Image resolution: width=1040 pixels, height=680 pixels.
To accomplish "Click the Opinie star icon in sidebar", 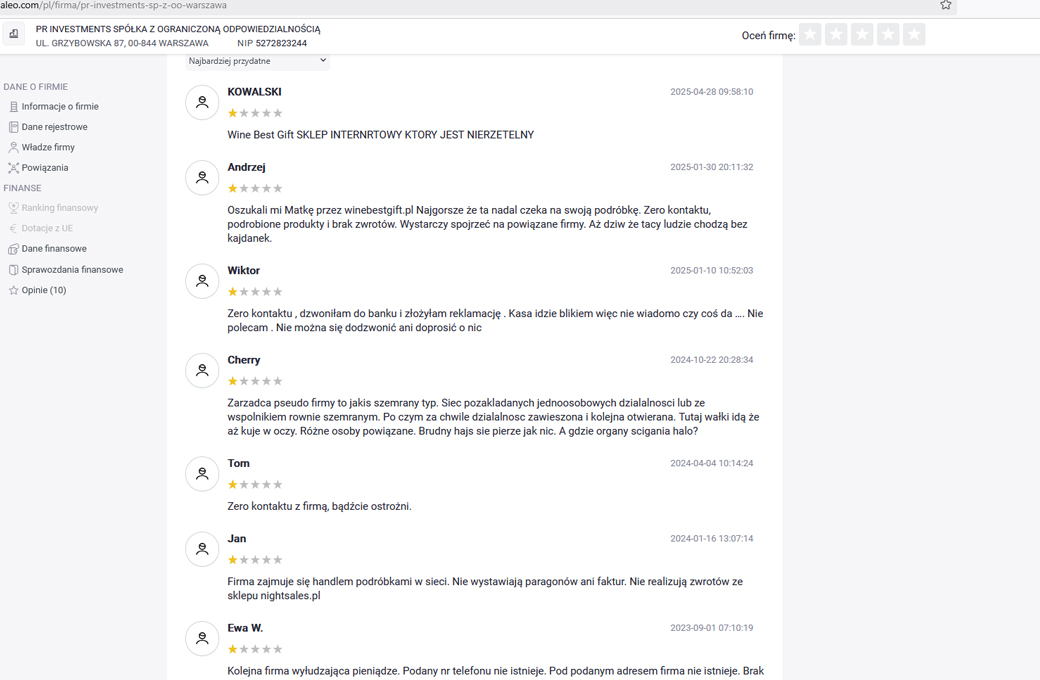I will 13,291.
